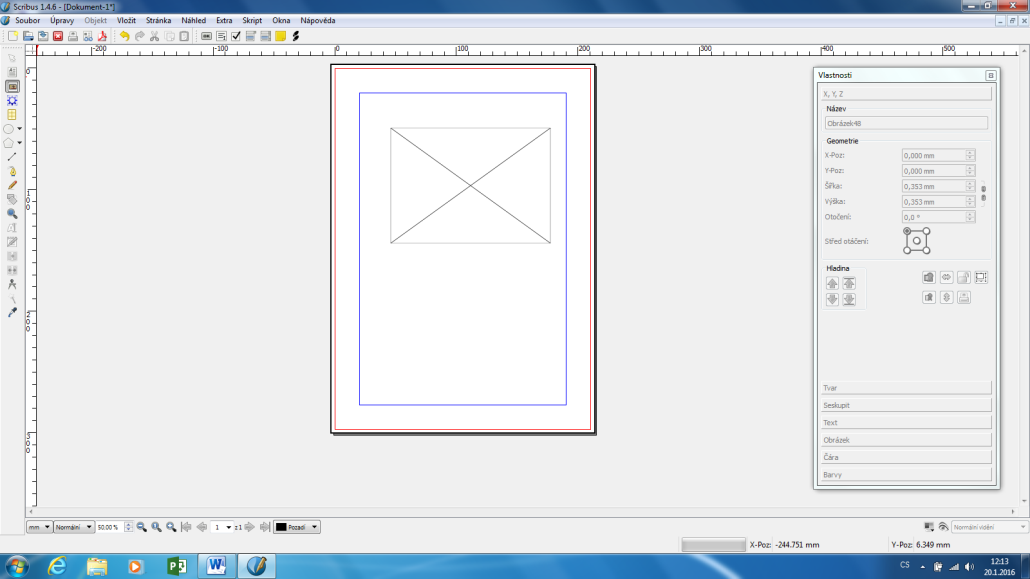Viewport: 1030px width, 579px height.
Task: Open the mm units dropdown
Action: pyautogui.click(x=39, y=527)
